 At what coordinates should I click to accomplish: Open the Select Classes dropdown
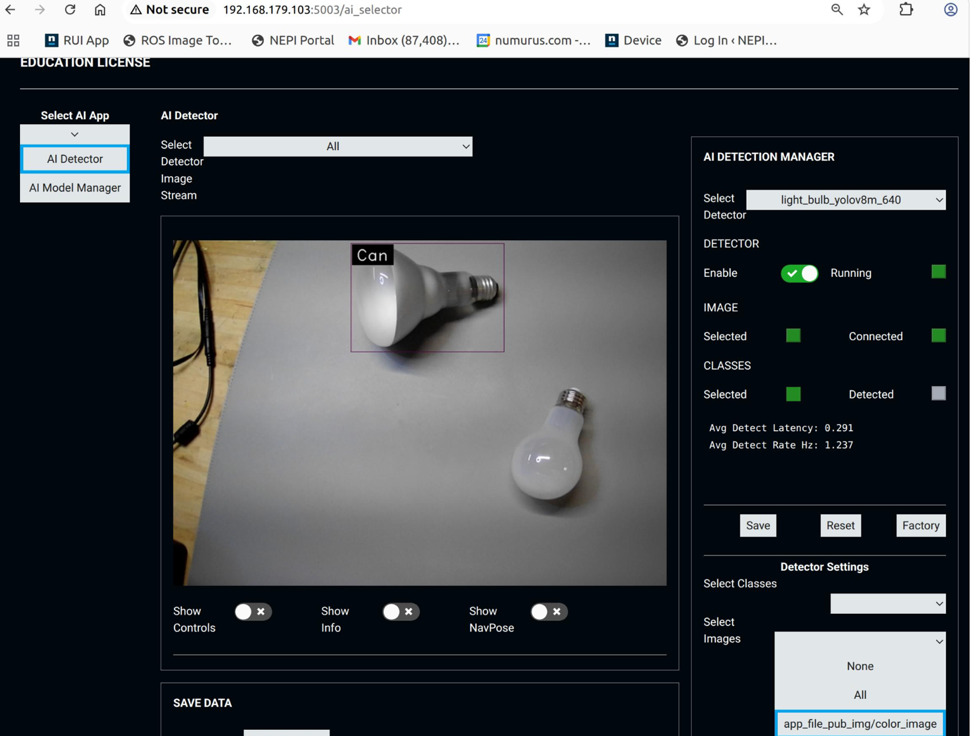click(887, 604)
